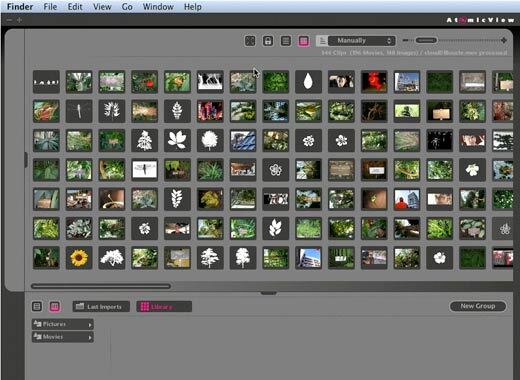Switch to the Library tab

pyautogui.click(x=164, y=307)
